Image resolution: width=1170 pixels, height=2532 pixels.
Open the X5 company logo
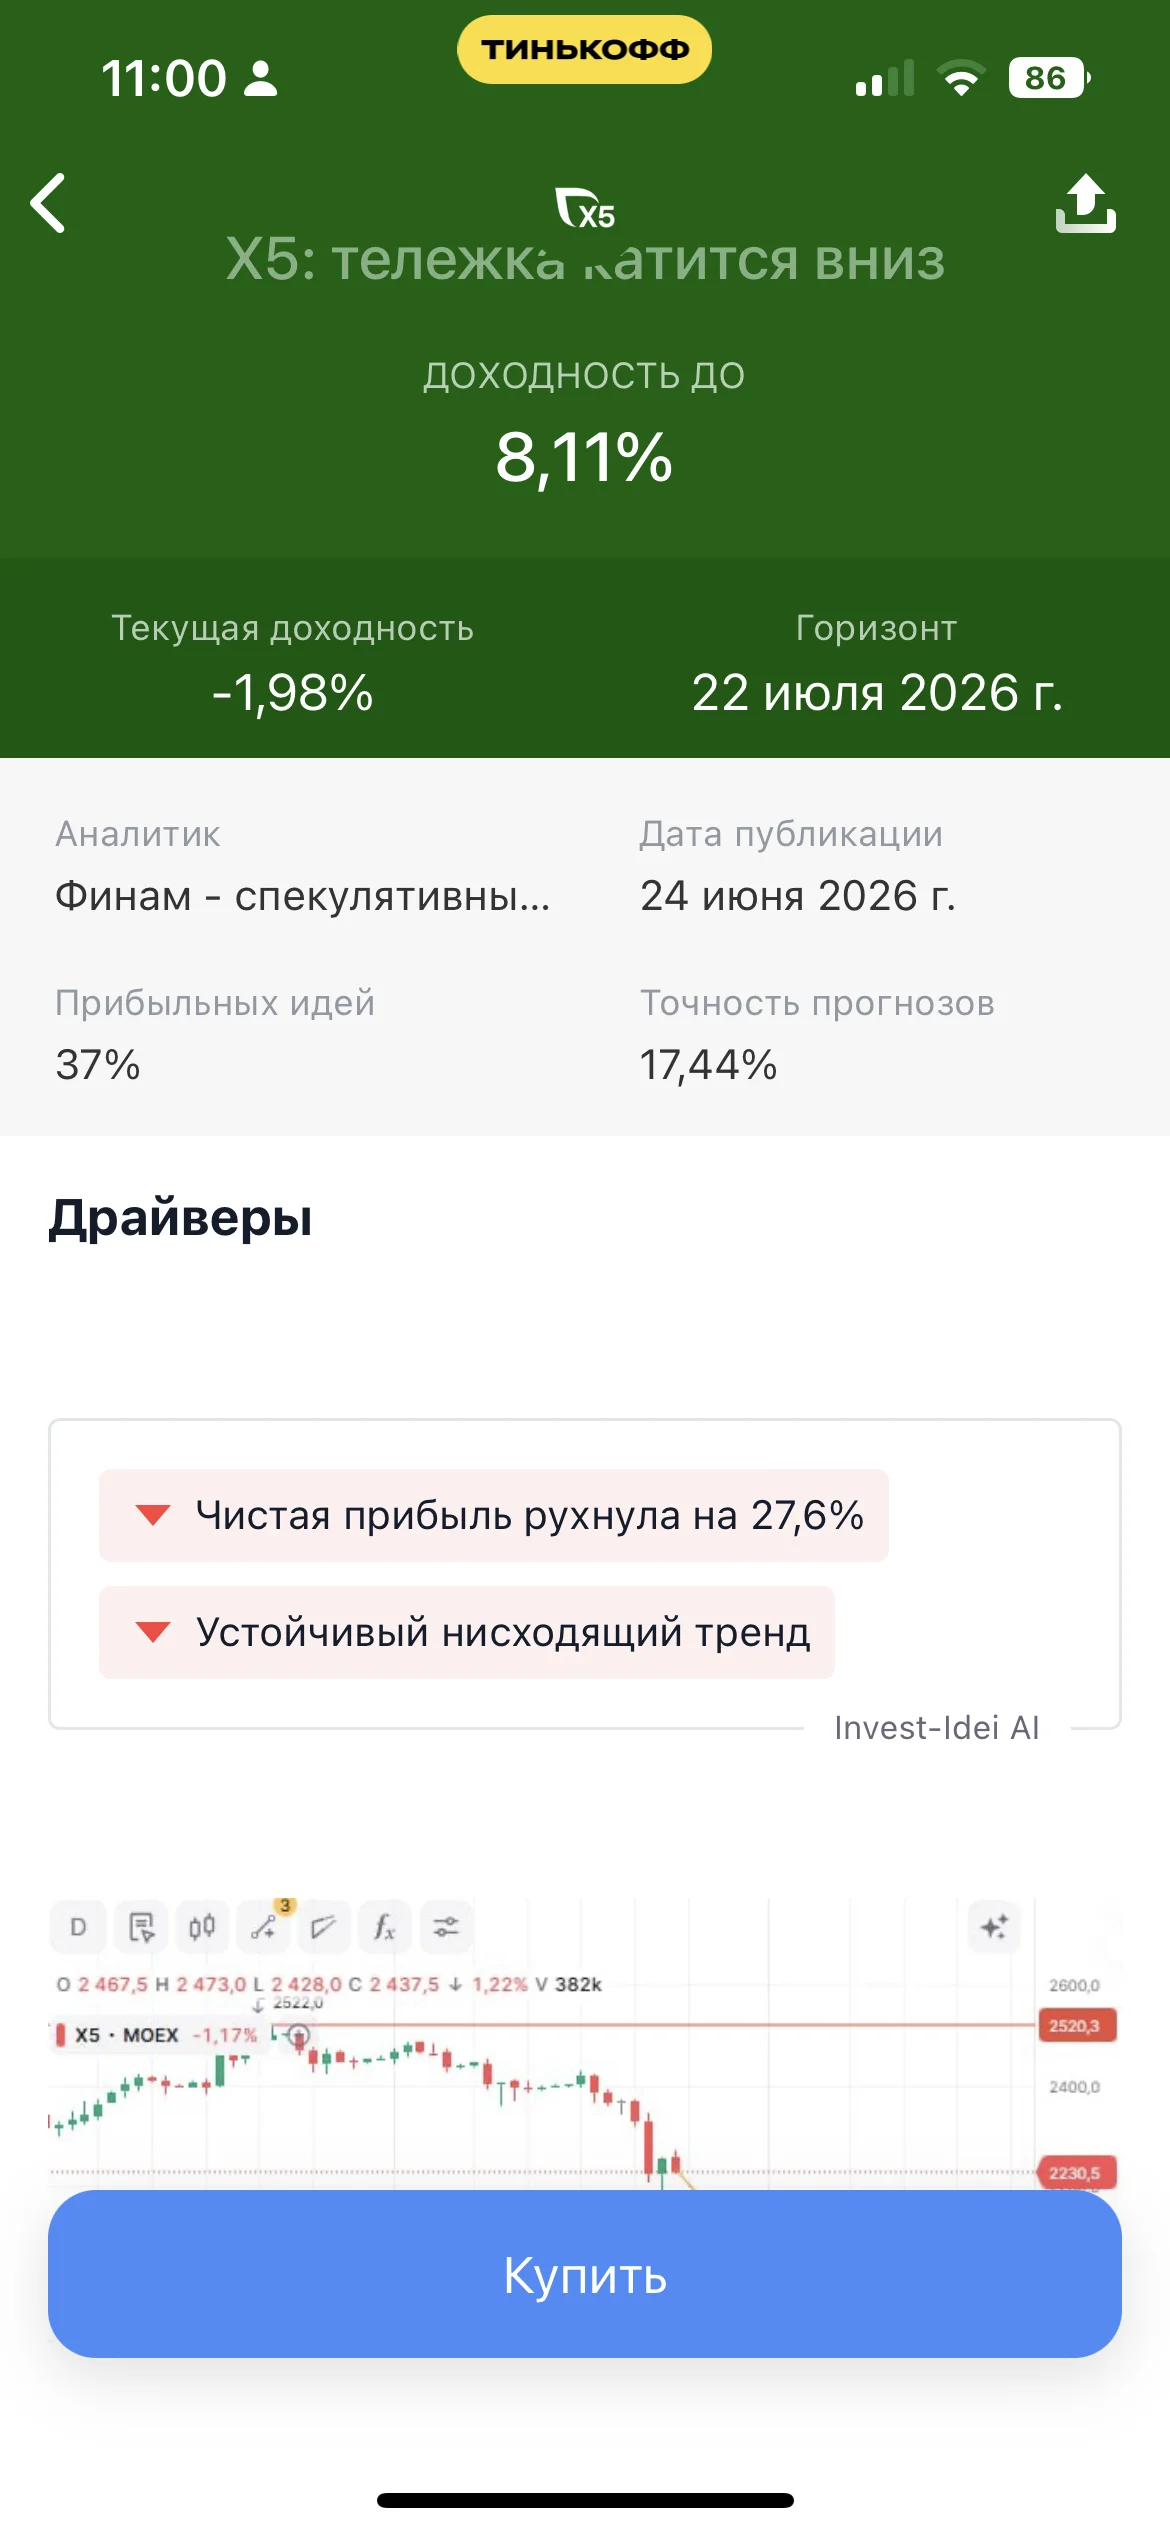585,207
